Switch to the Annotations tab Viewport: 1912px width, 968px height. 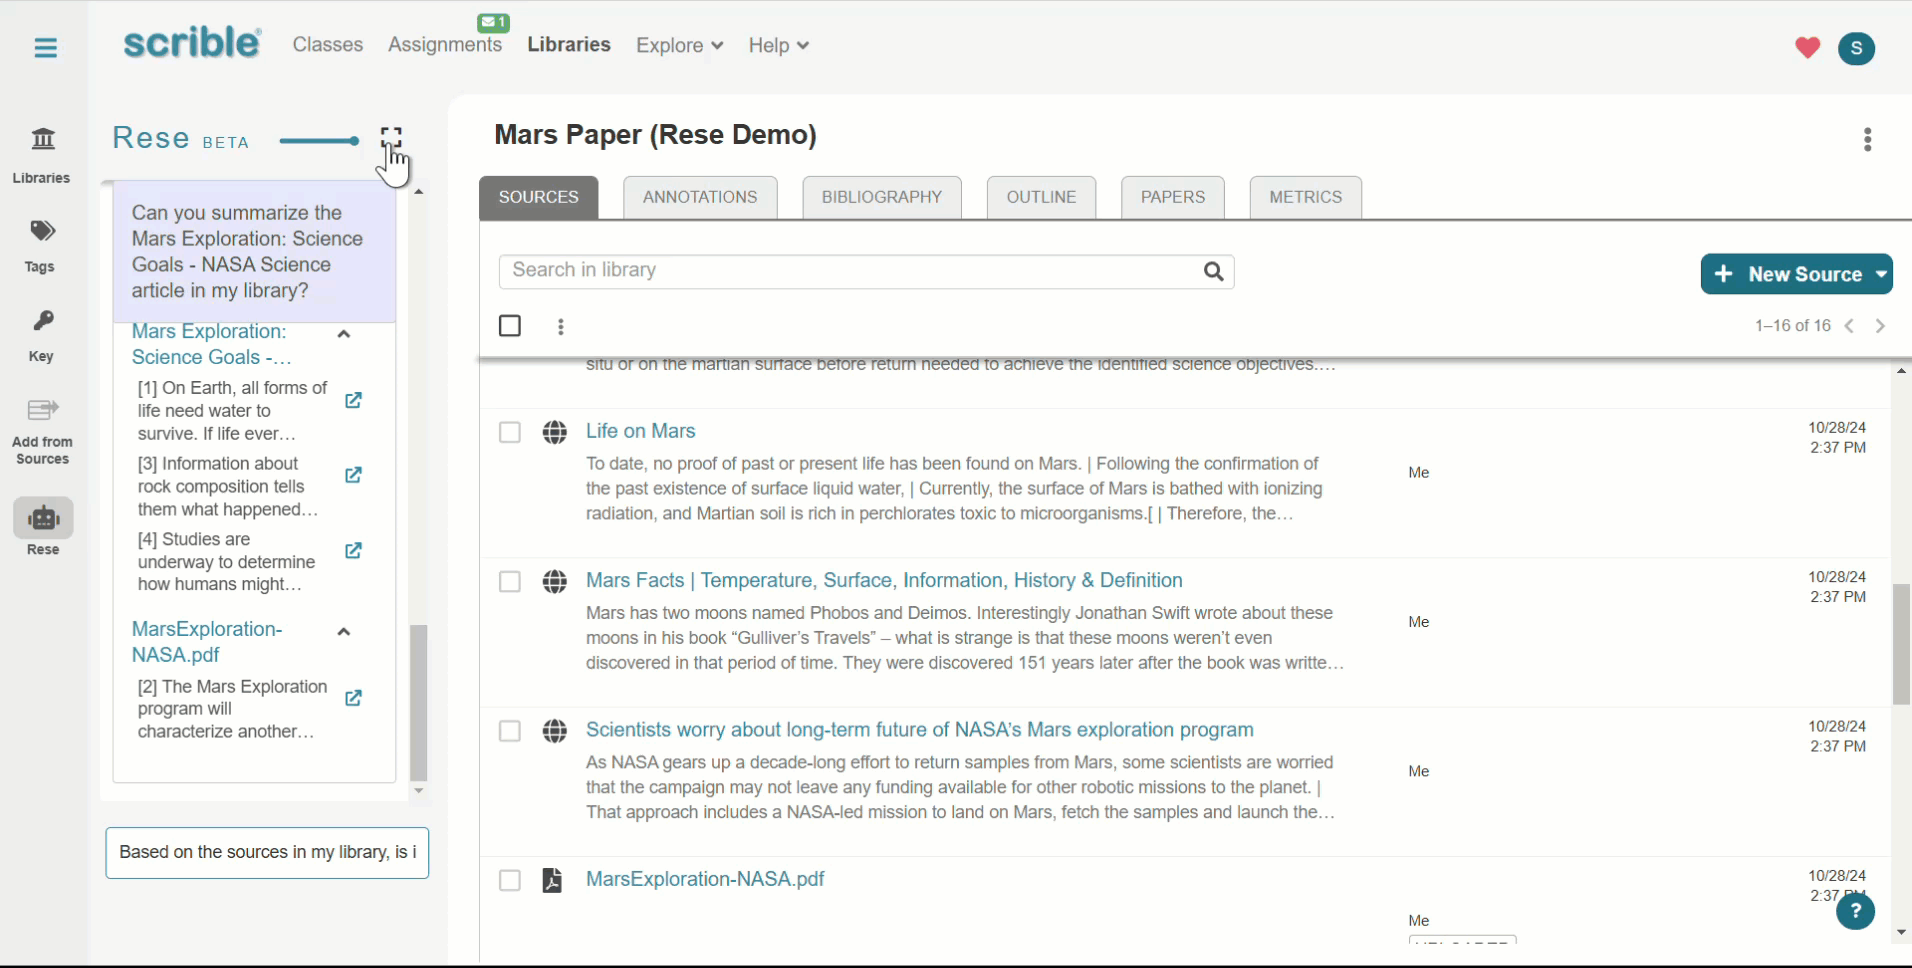700,197
